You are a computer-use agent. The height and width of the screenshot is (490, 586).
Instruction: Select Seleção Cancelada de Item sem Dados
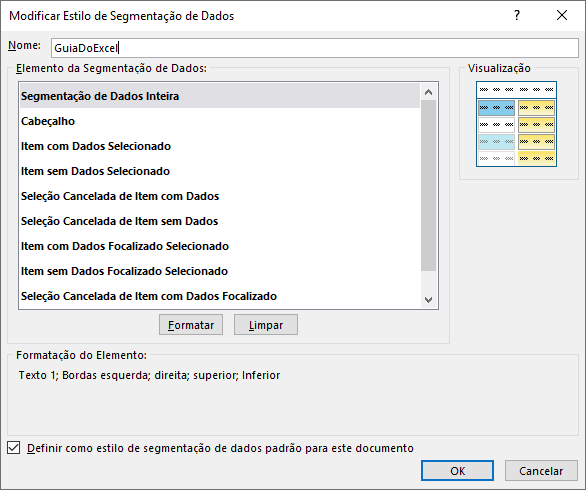click(x=220, y=221)
